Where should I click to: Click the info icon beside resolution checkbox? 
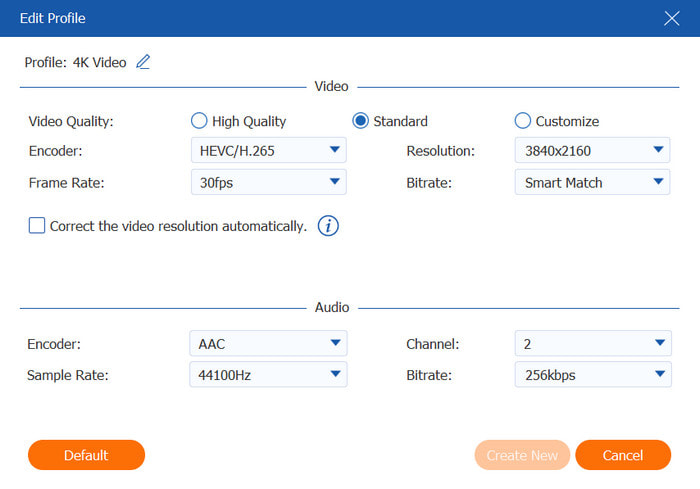tap(328, 226)
